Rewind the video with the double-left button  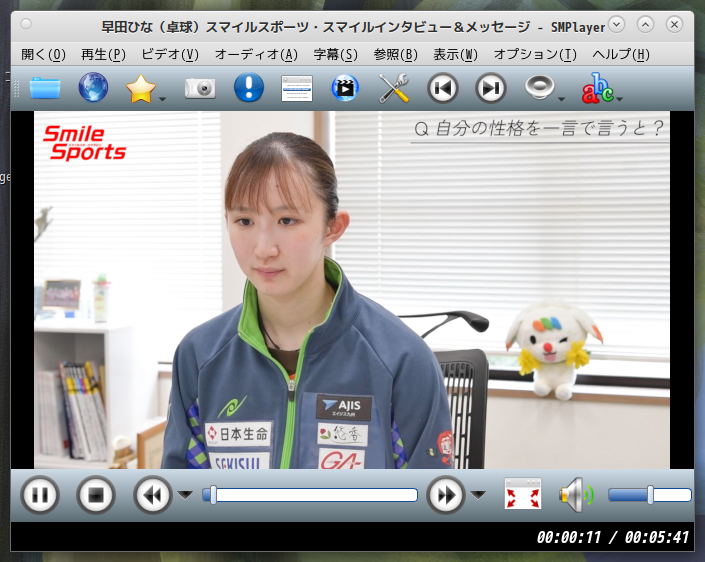[152, 495]
